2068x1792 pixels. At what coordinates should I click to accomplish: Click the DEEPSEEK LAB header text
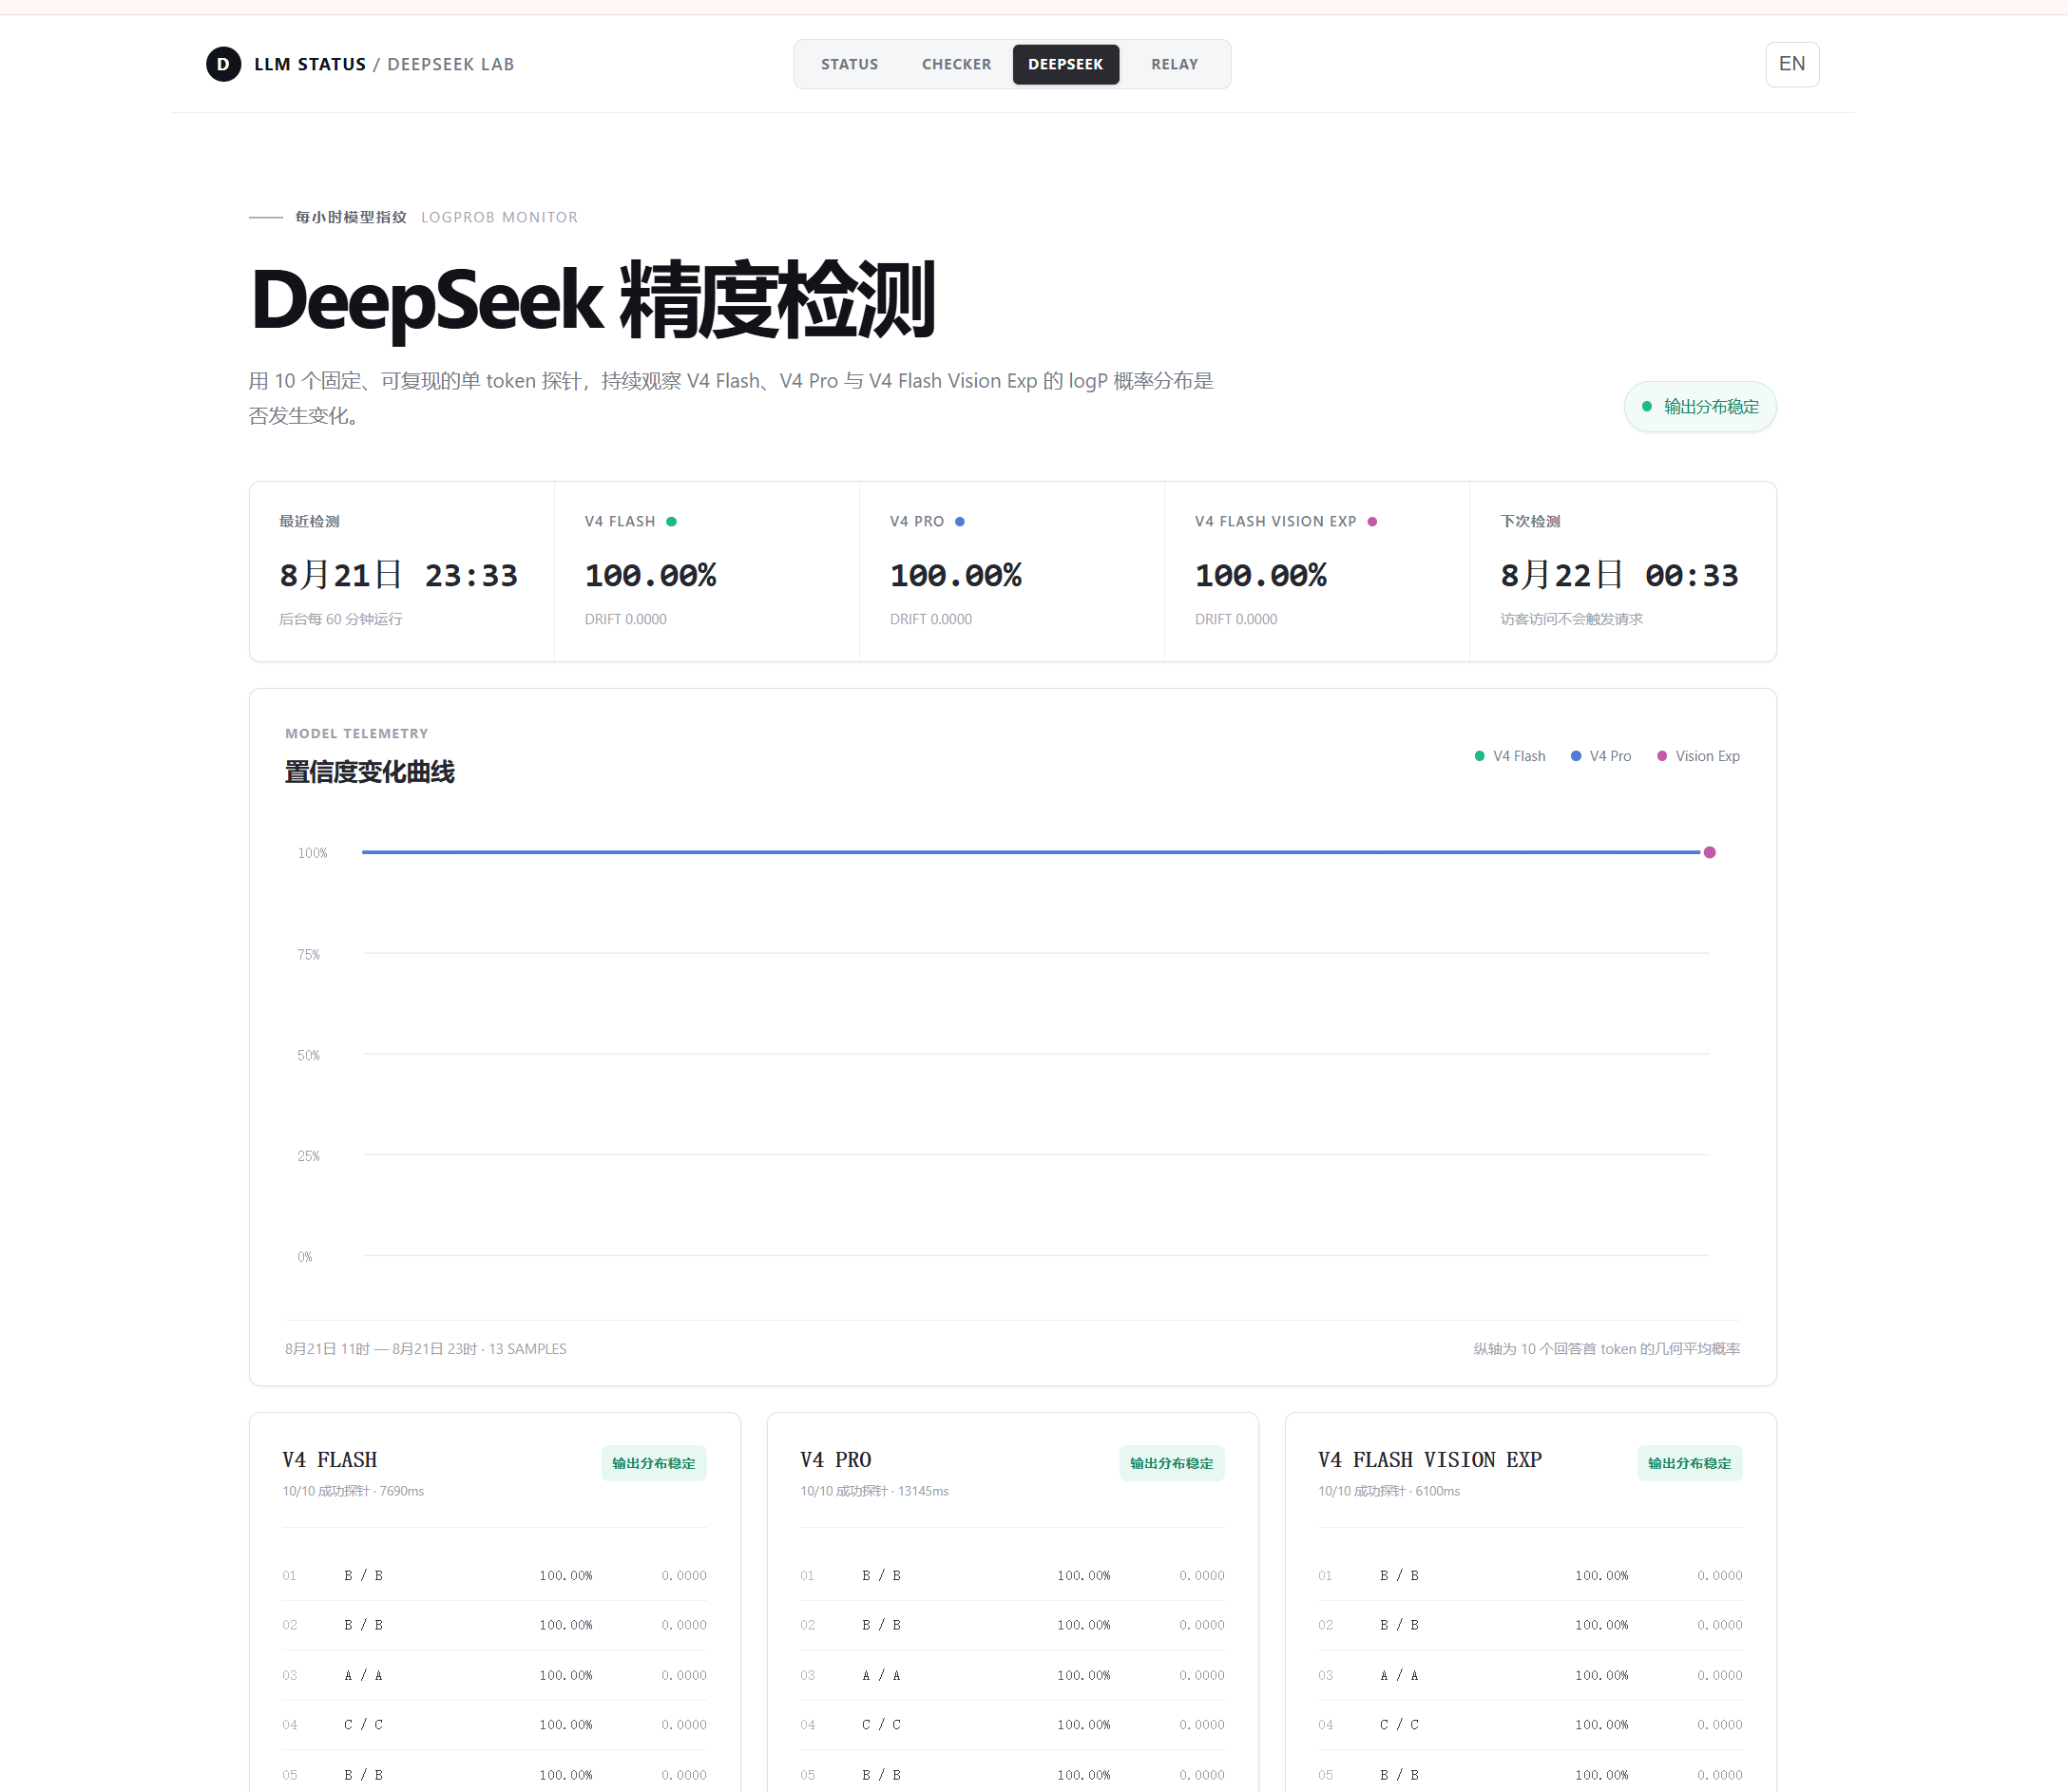(x=451, y=64)
